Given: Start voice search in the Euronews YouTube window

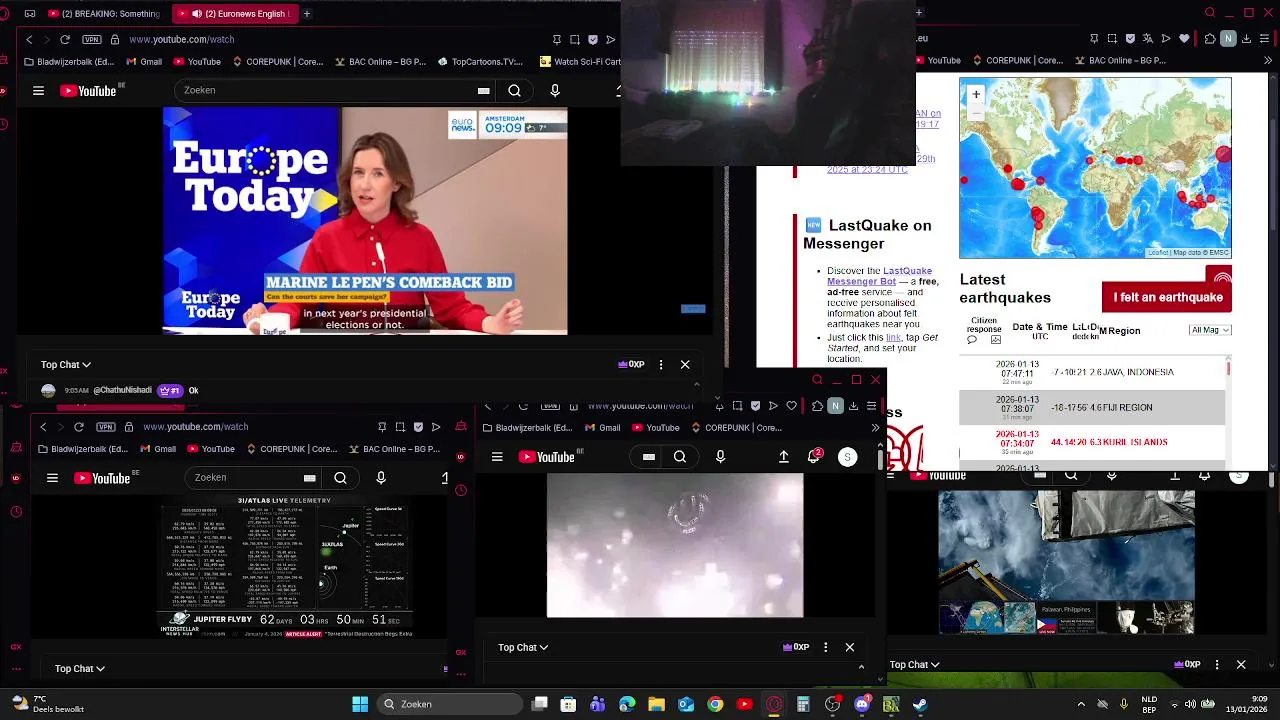Looking at the screenshot, I should click(555, 90).
